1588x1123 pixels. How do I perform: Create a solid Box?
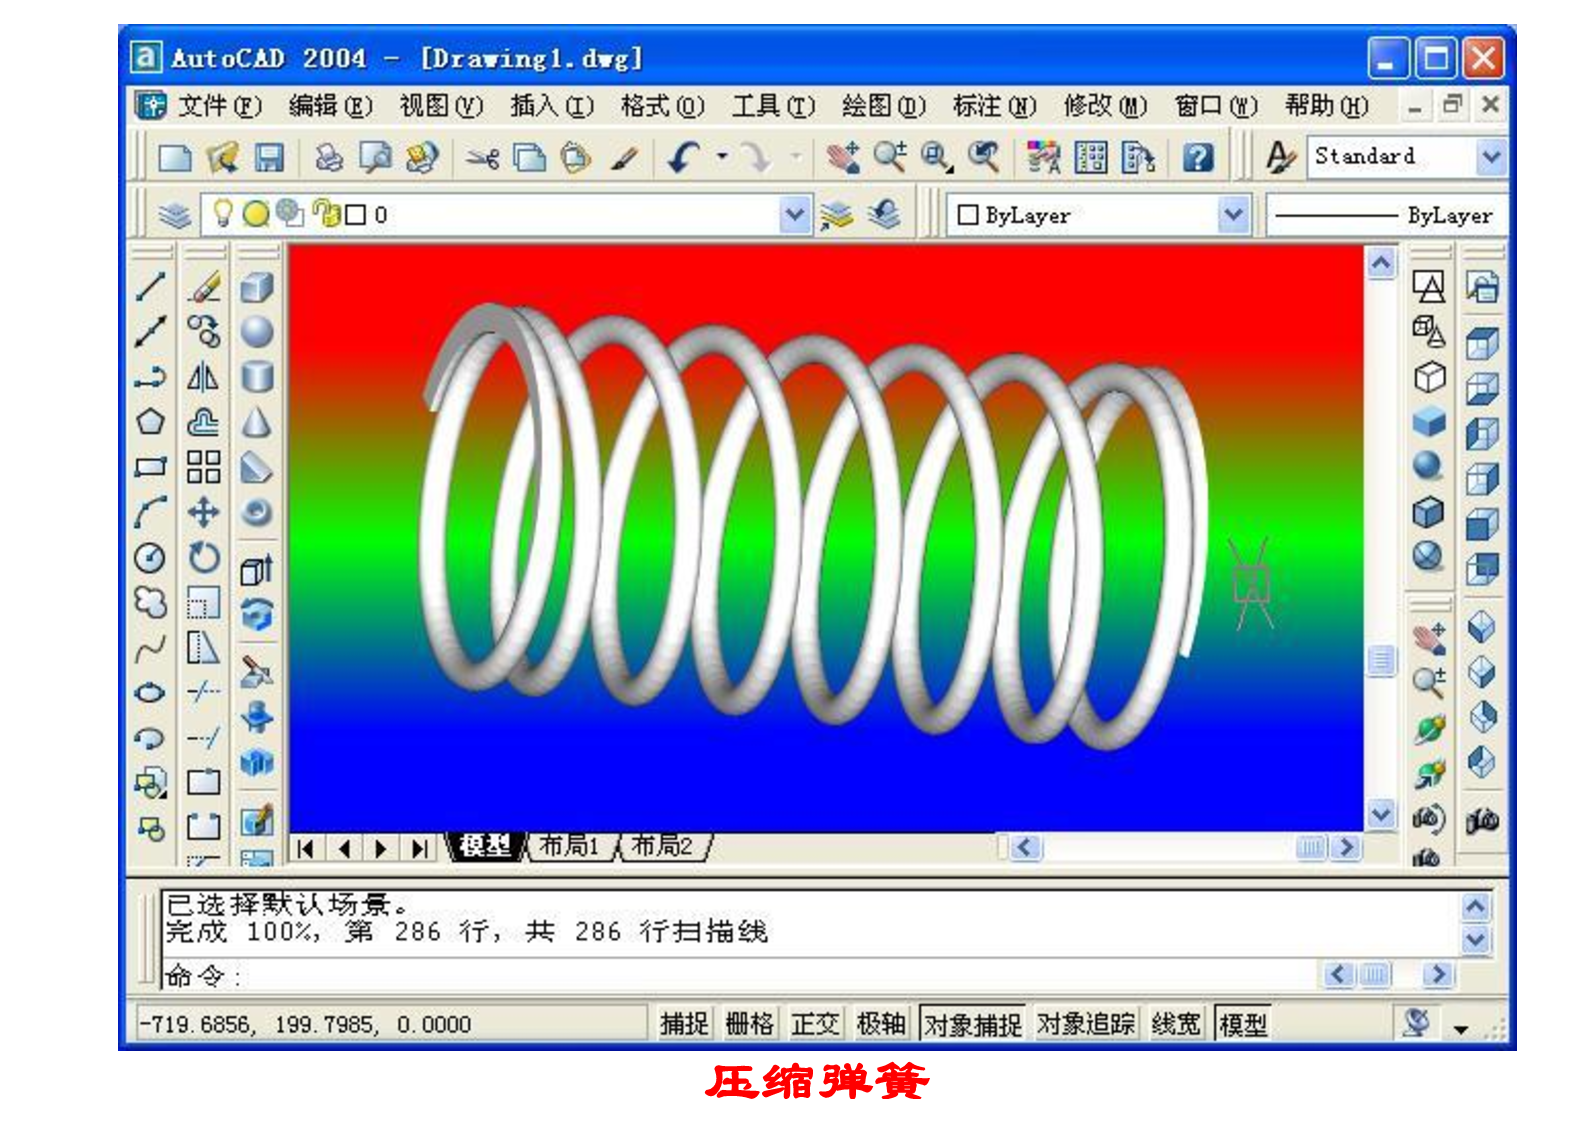click(257, 287)
